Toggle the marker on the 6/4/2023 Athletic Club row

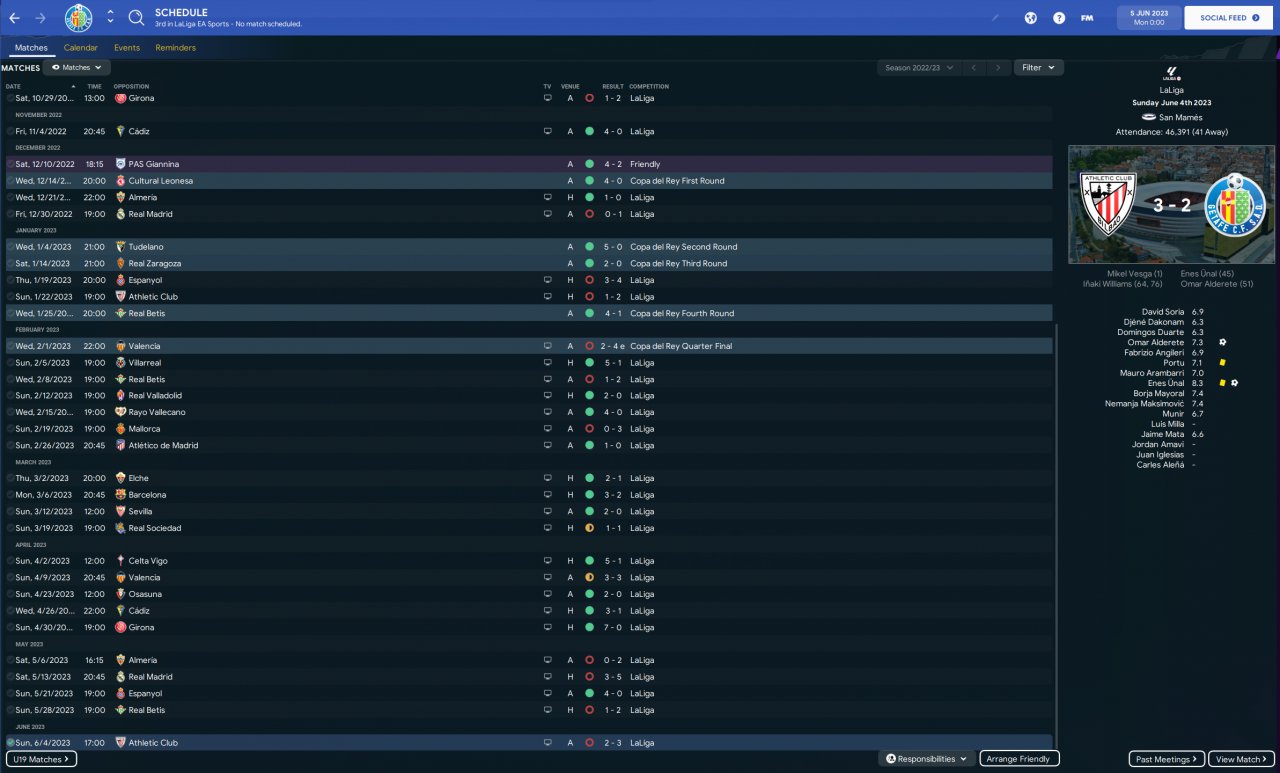[x=10, y=743]
